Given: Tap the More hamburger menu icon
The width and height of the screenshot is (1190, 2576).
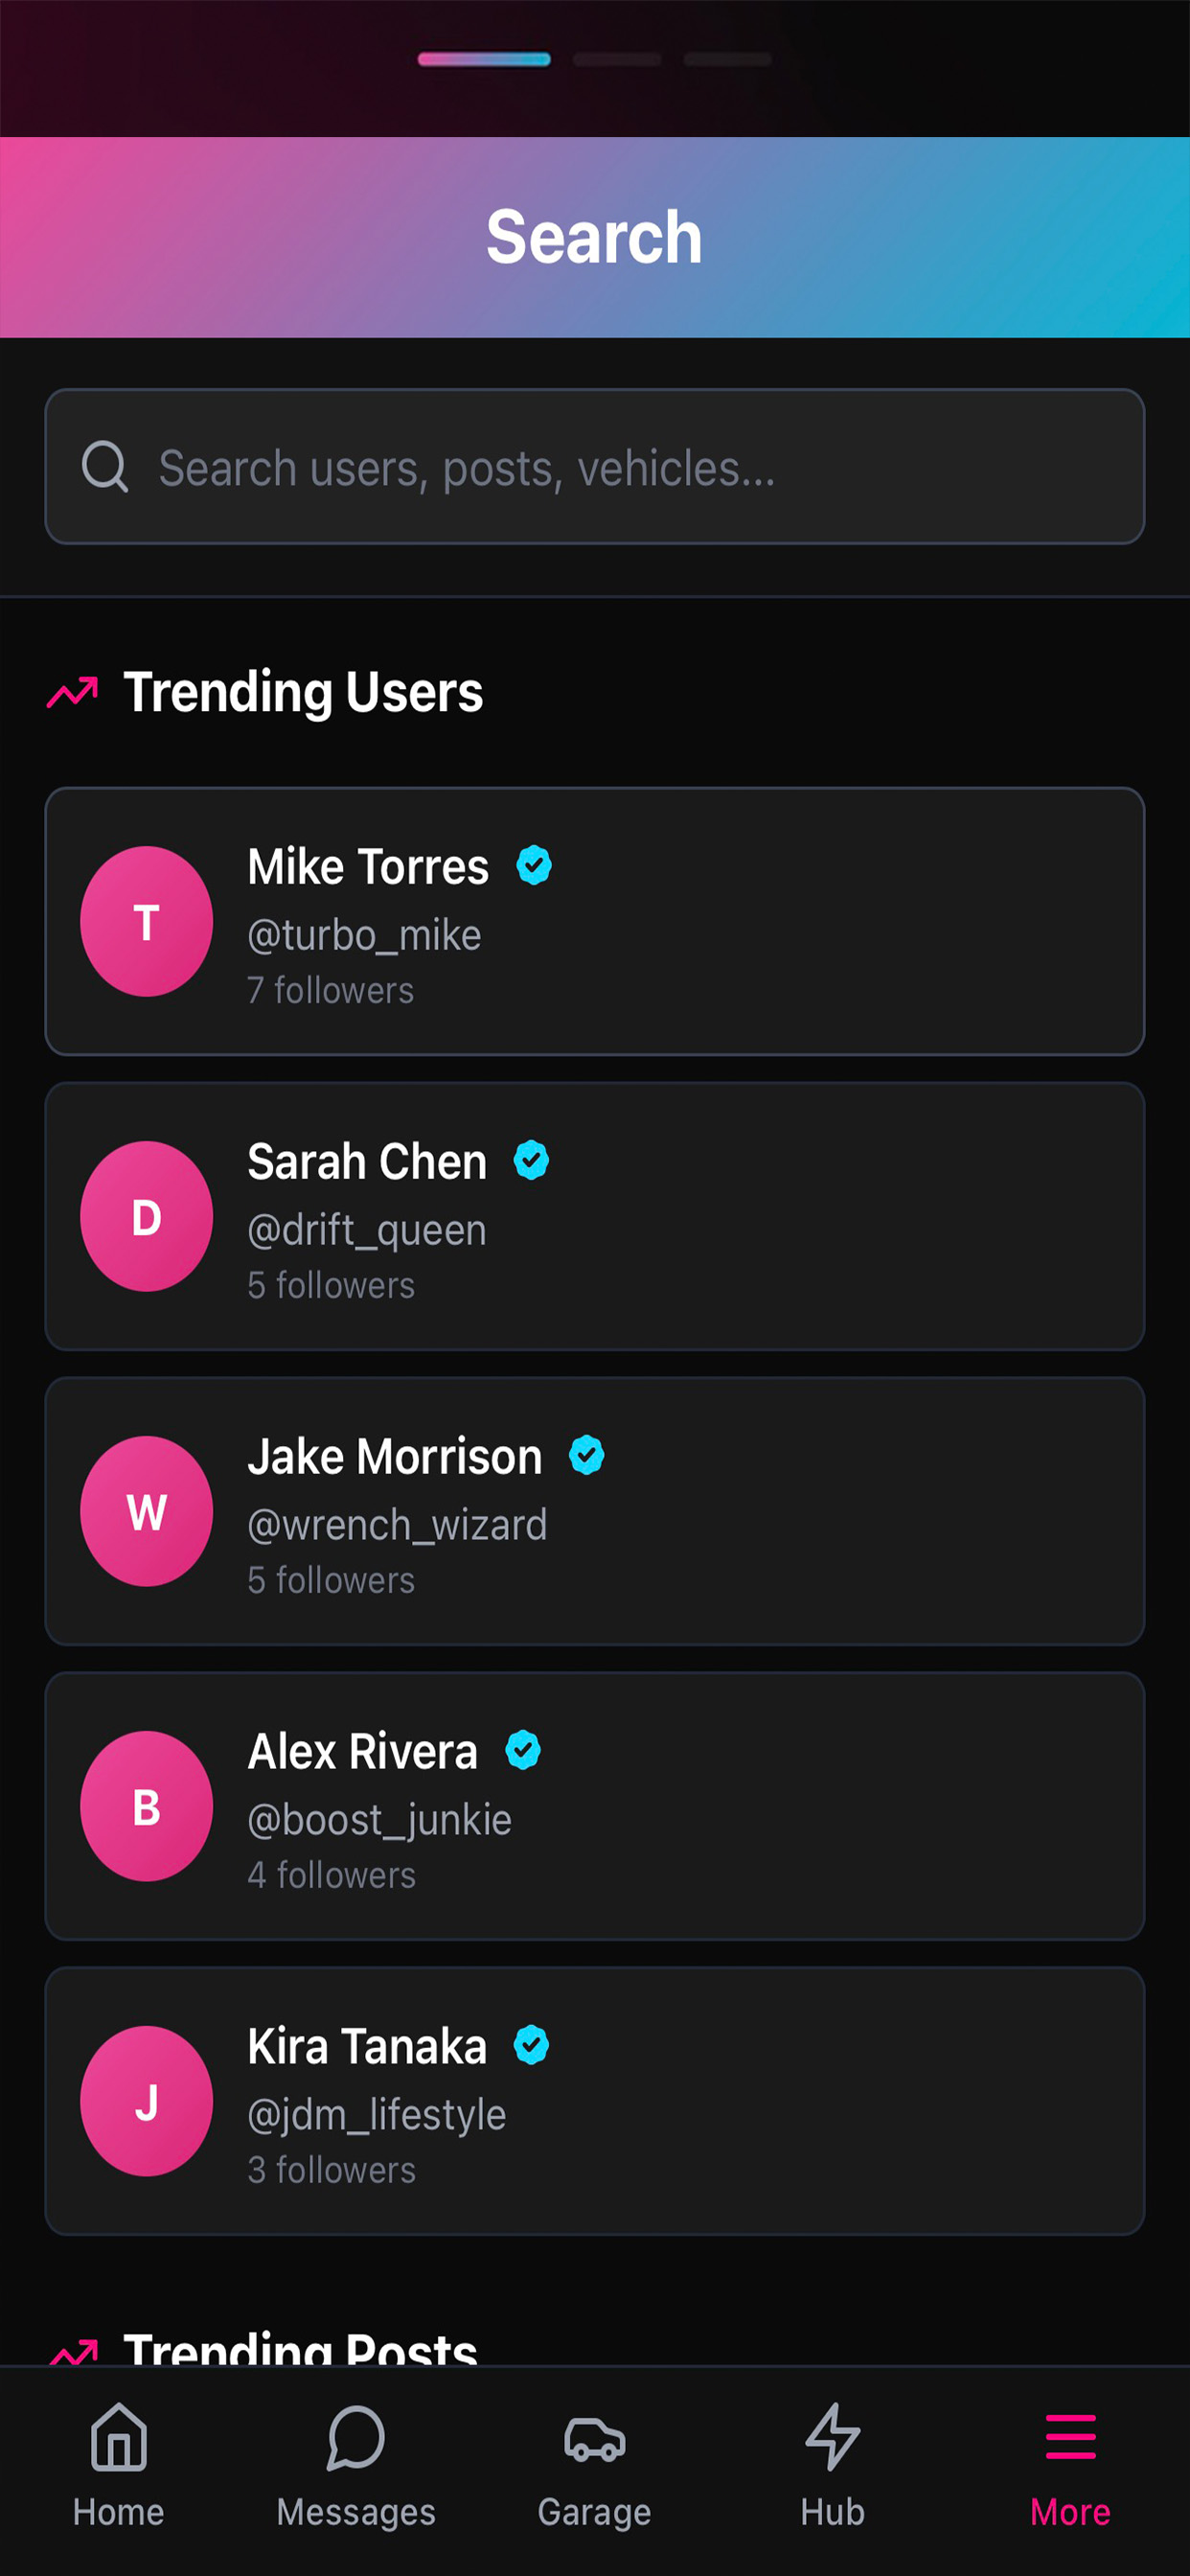Looking at the screenshot, I should 1070,2436.
